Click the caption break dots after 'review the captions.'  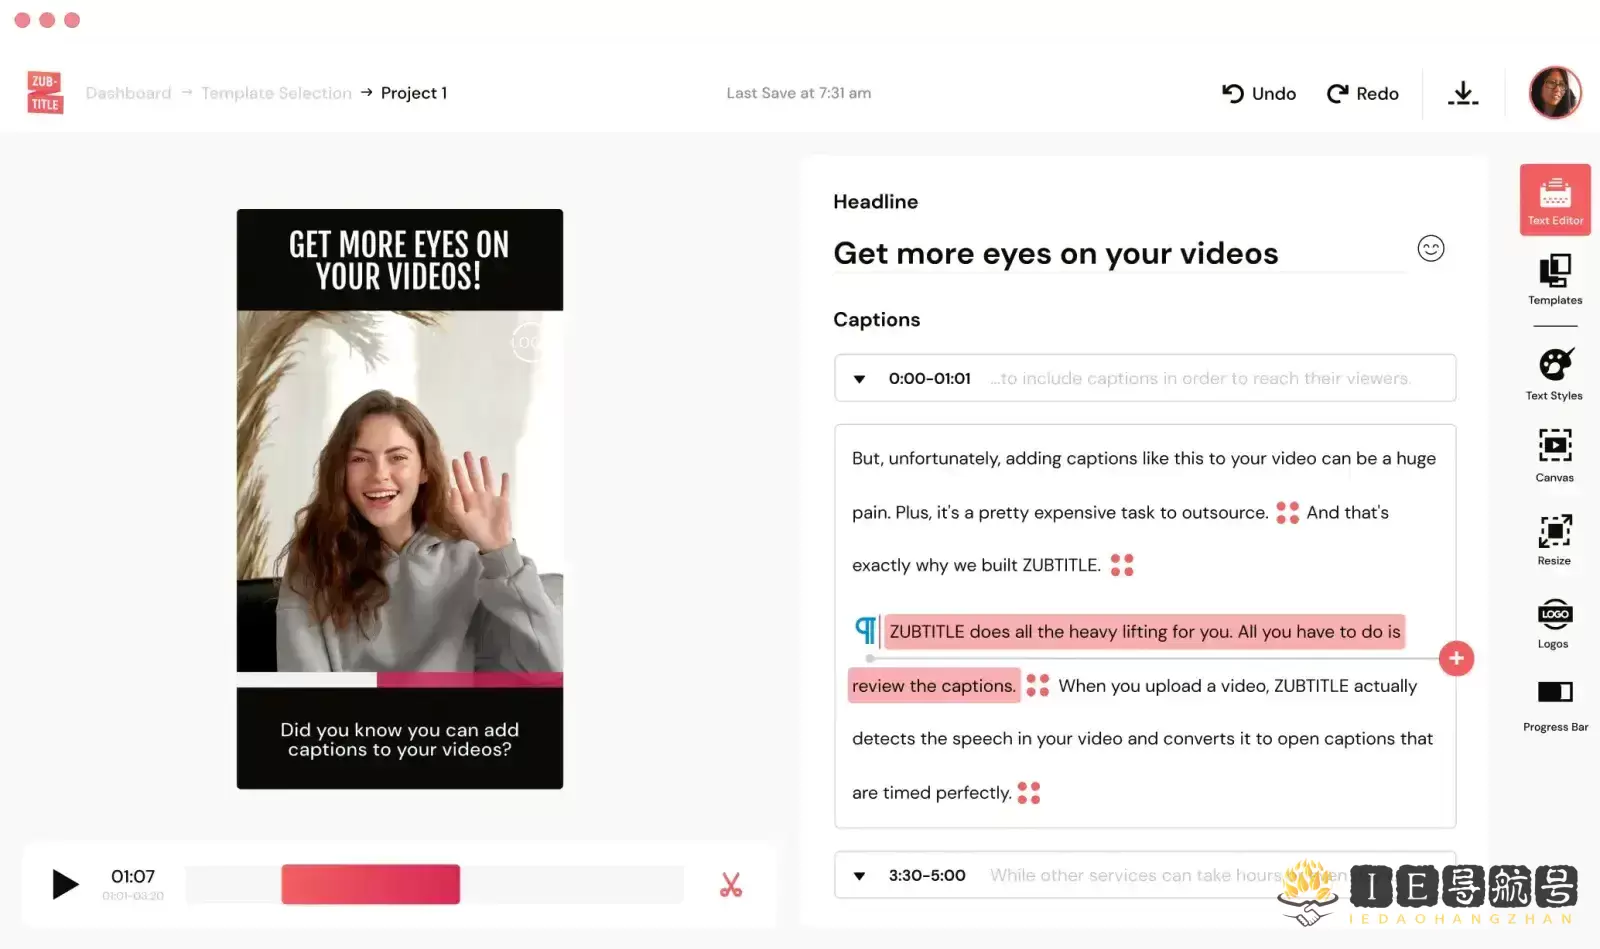[1038, 685]
